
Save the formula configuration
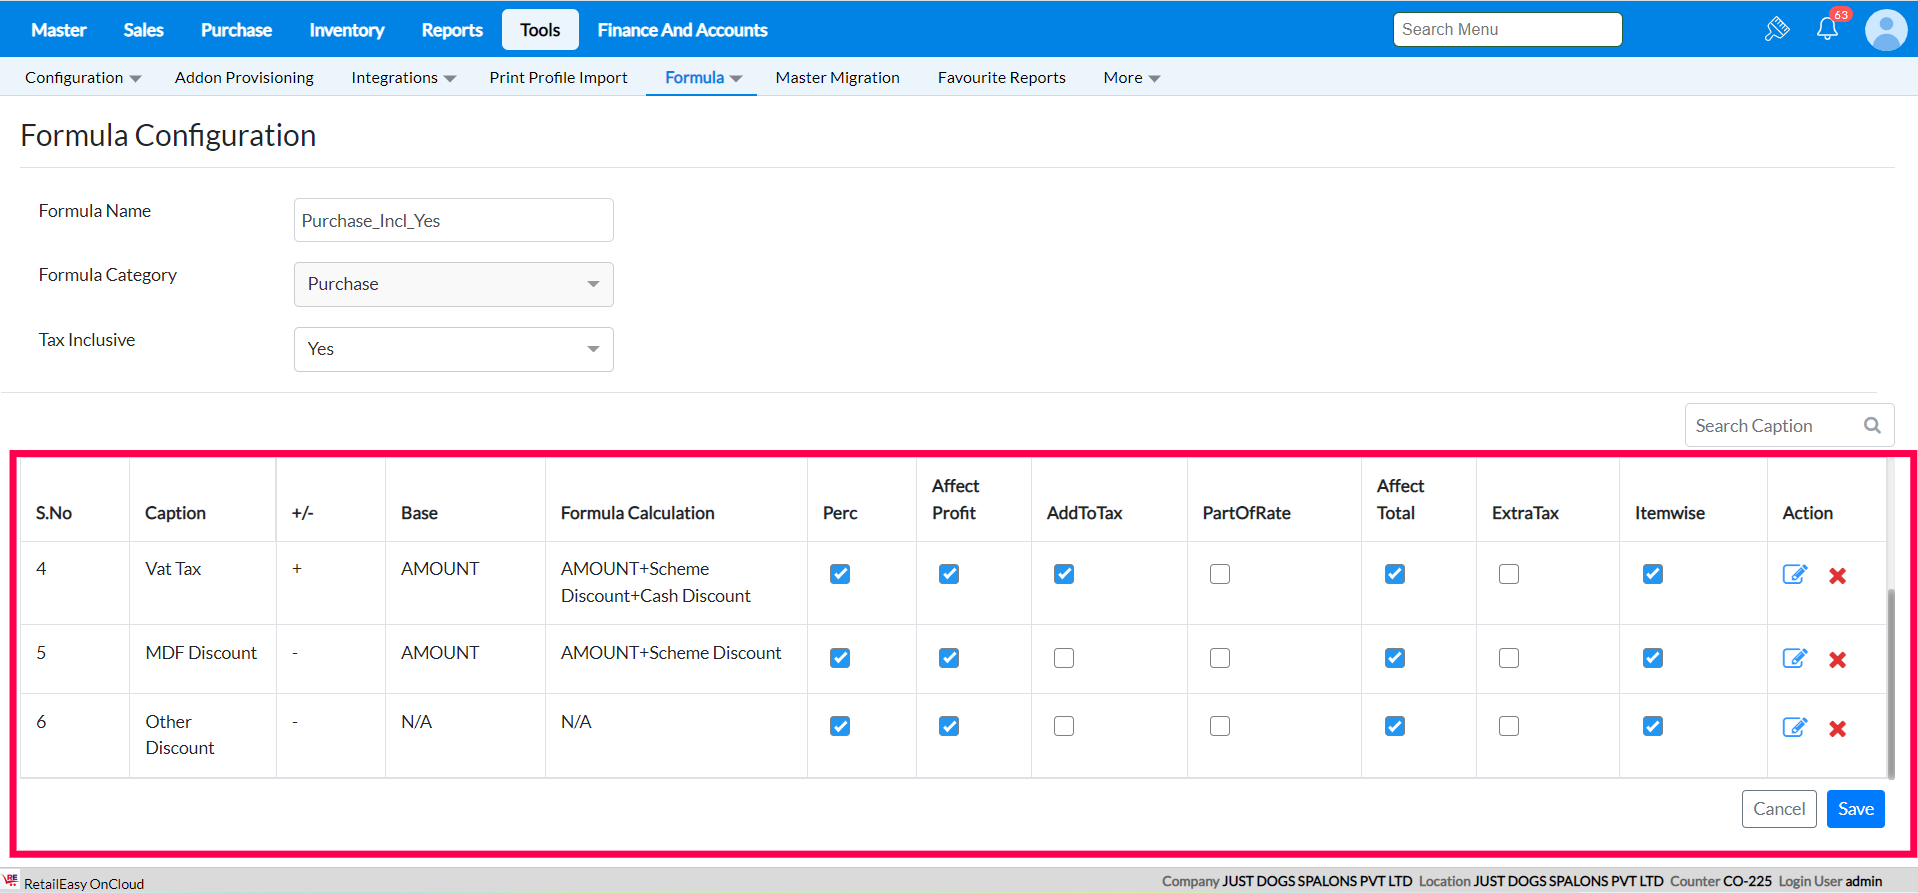pyautogui.click(x=1855, y=809)
